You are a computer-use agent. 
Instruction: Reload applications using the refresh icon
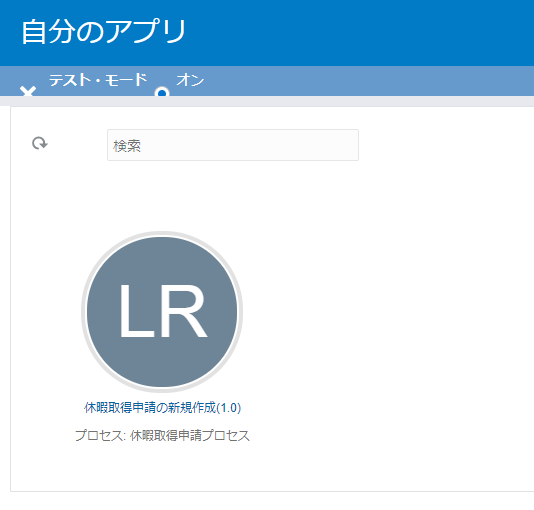point(40,143)
